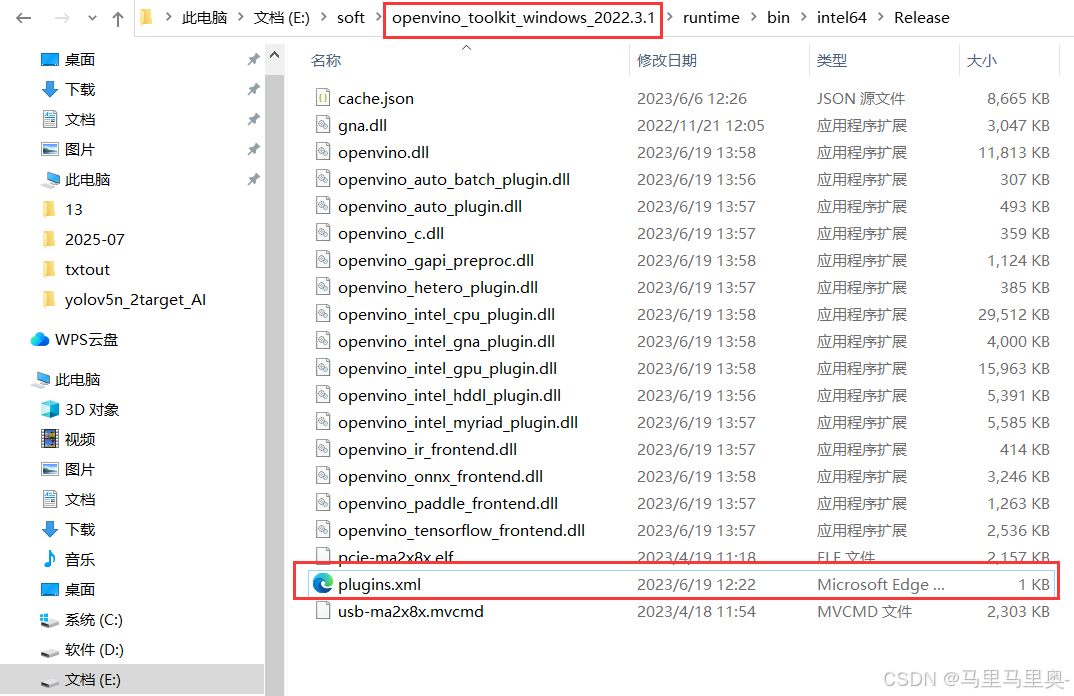Viewport: 1074px width, 696px height.
Task: Select openvino_intel_cpu_plugin.dll
Action: point(446,314)
